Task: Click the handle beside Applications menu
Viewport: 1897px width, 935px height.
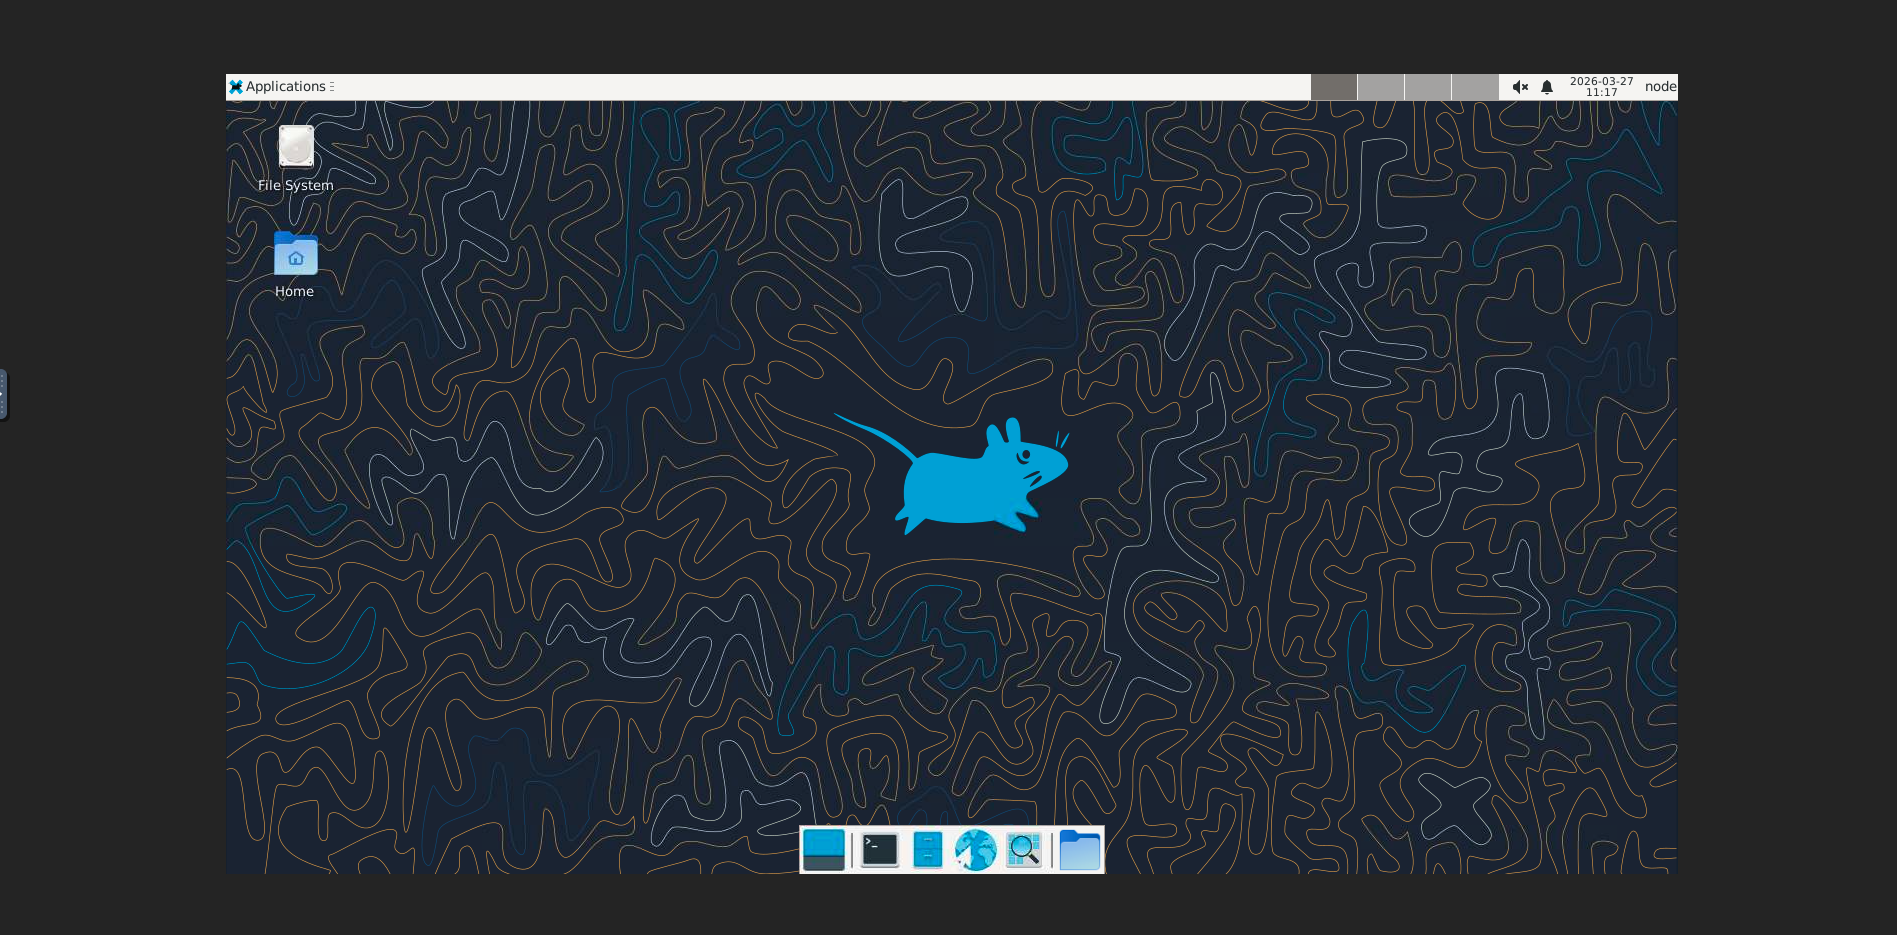Action: (332, 87)
